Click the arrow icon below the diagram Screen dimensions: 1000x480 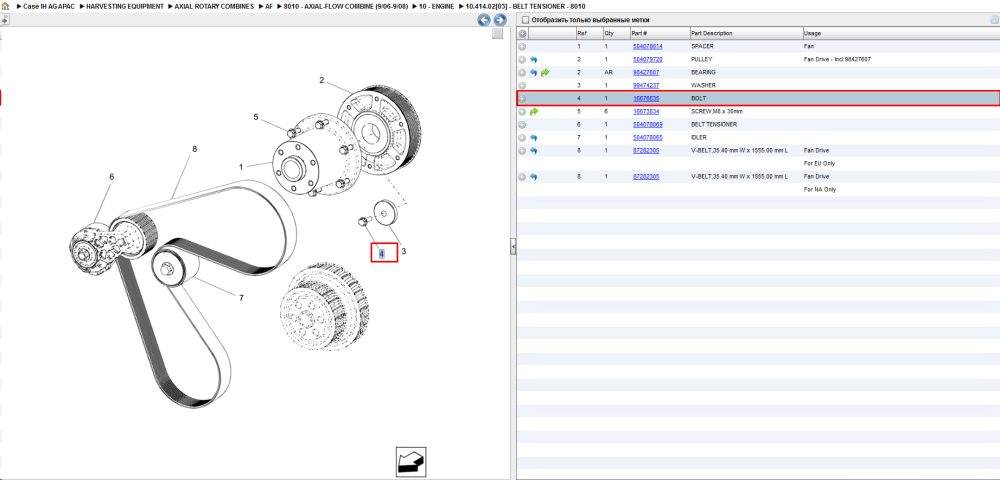coord(411,463)
